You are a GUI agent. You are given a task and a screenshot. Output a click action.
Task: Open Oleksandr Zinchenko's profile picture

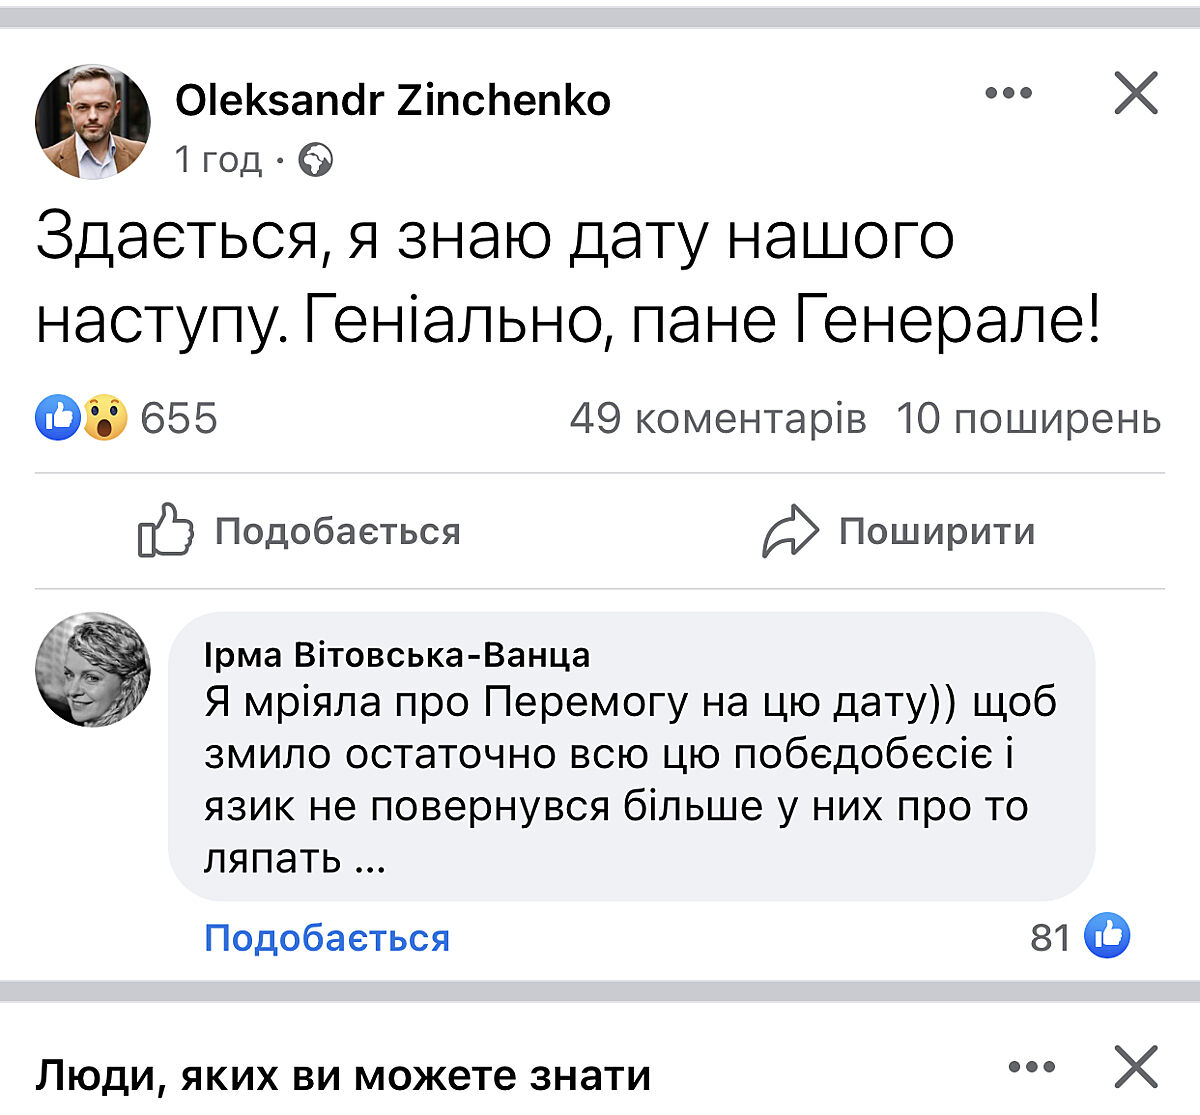click(x=92, y=122)
